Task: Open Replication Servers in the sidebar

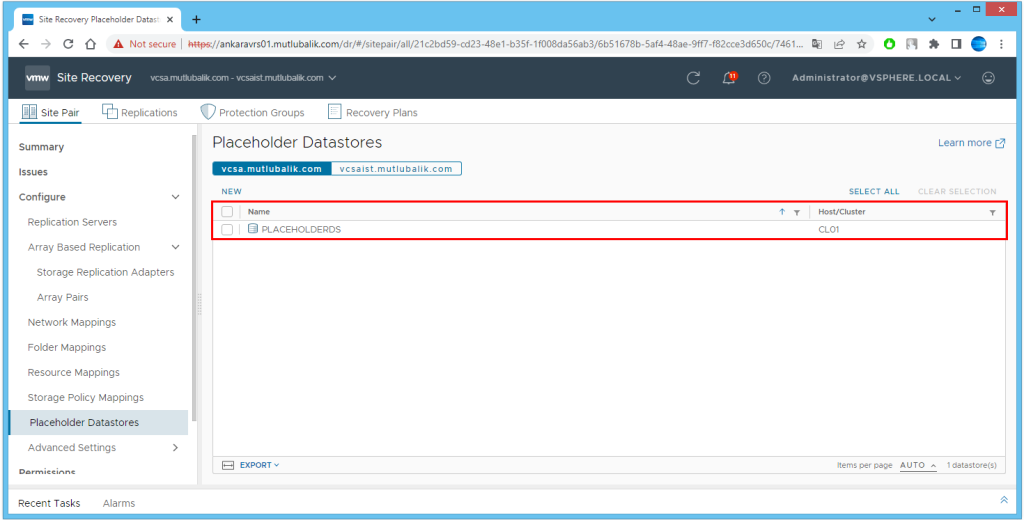Action: coord(72,222)
